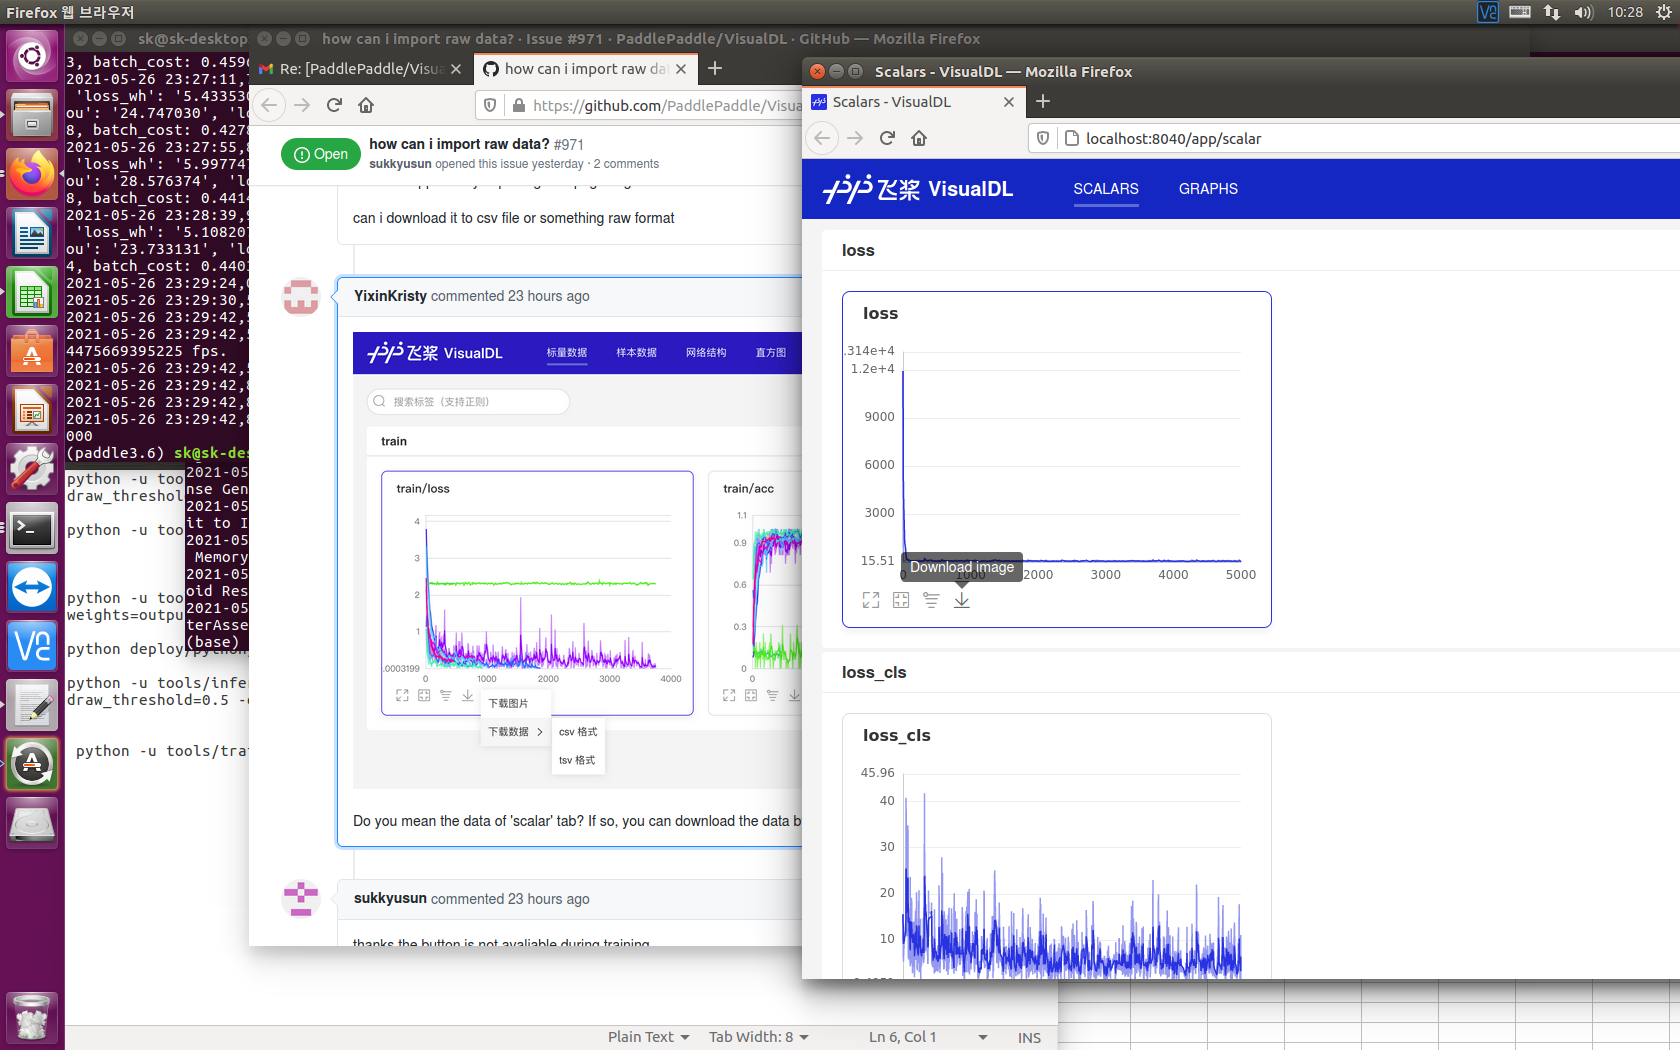Expand the train/loss chart in the screenshot

[402, 695]
